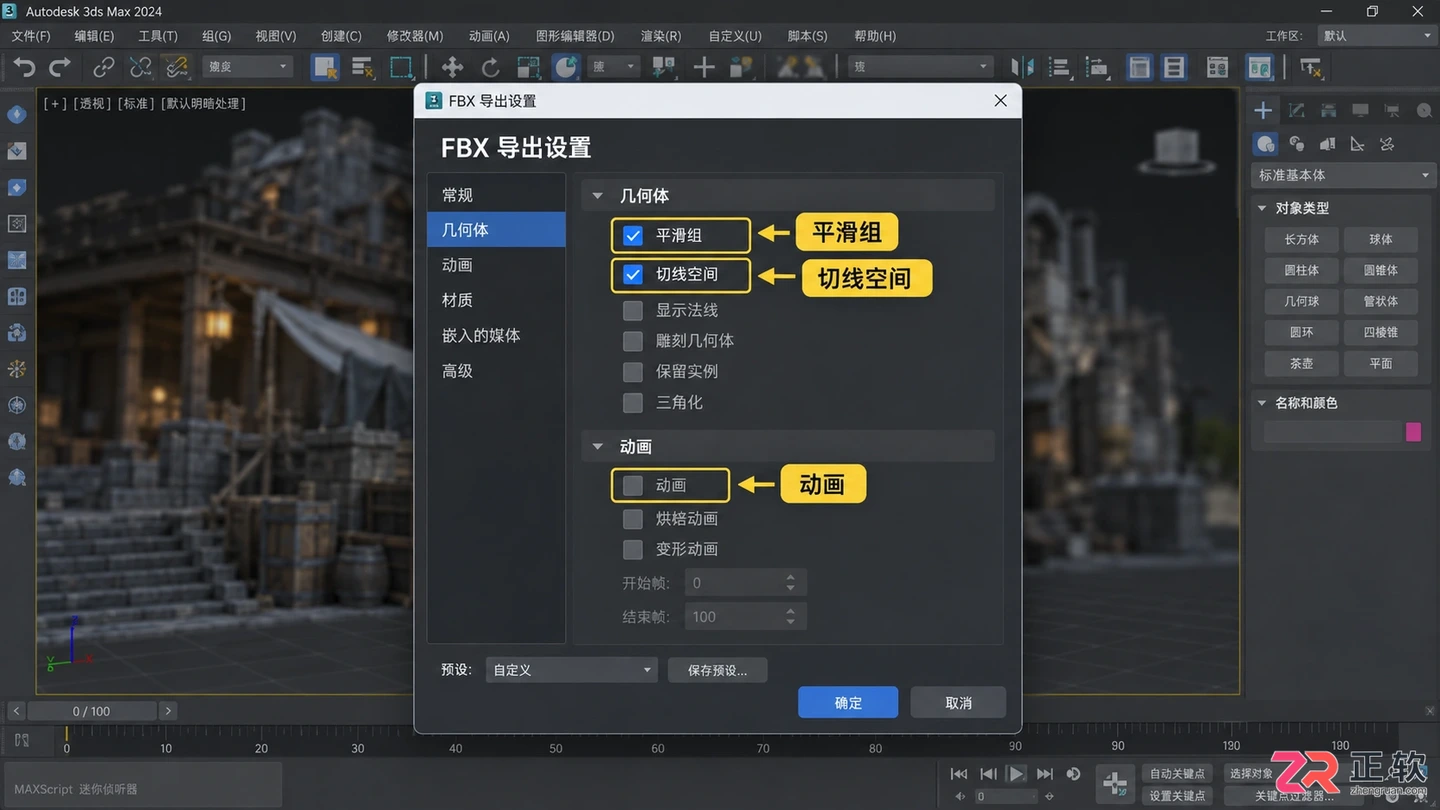
Task: Click the 0 / 100 time slider handle
Action: [x=92, y=711]
